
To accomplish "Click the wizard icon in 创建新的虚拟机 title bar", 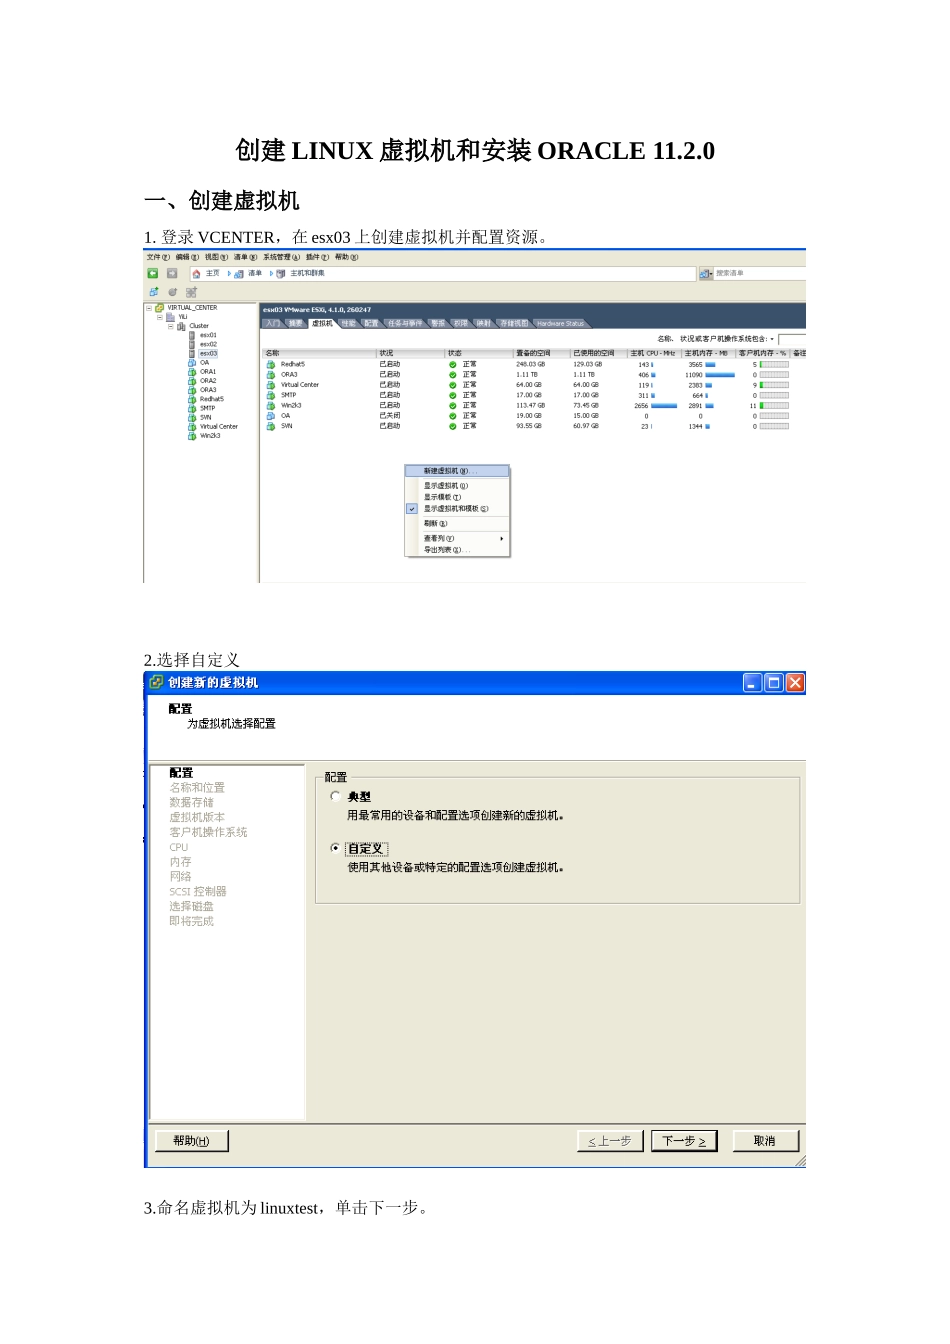I will 156,682.
